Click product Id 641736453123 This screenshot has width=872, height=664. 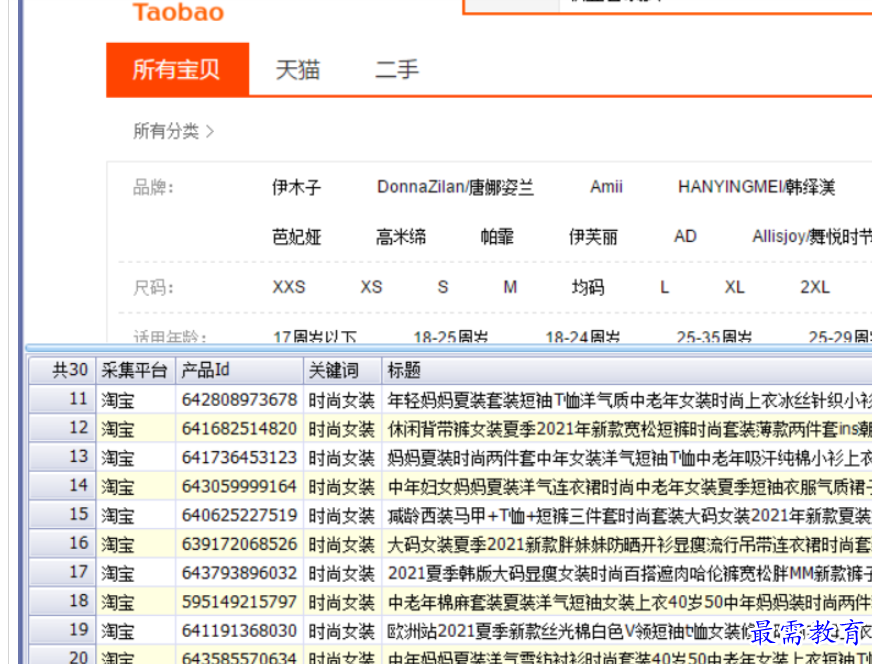pos(240,458)
